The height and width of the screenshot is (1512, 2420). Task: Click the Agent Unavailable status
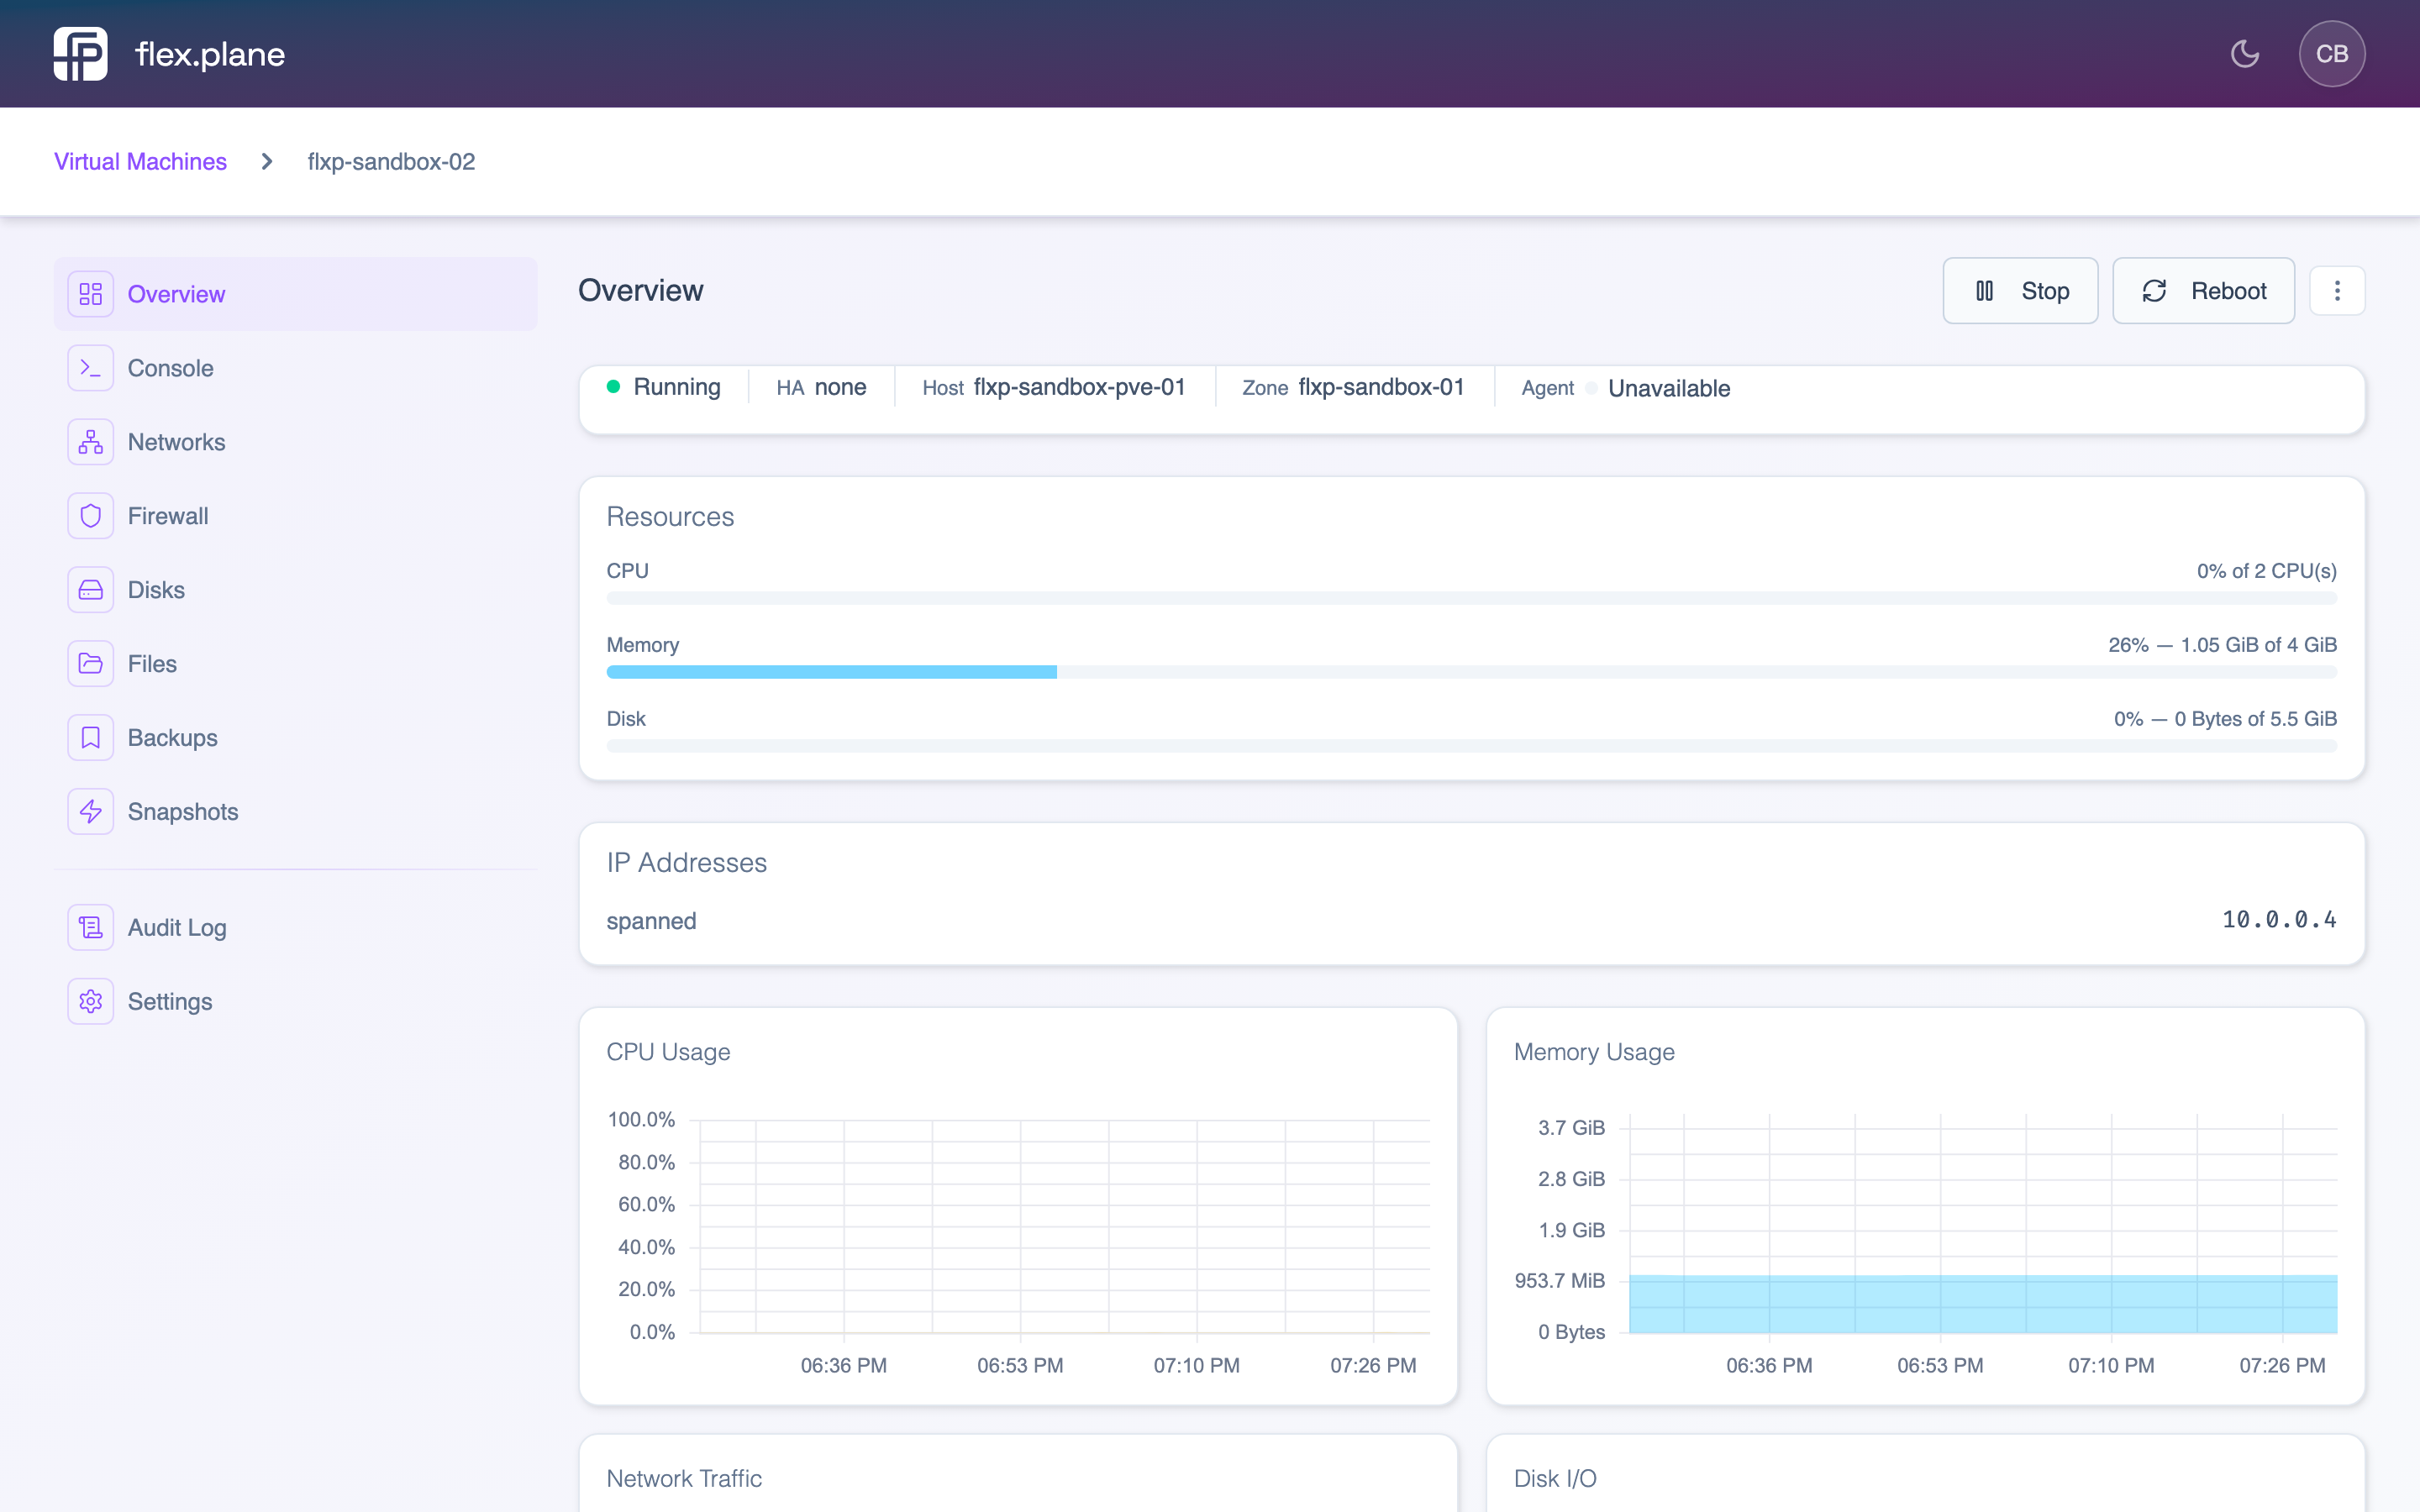point(1626,388)
